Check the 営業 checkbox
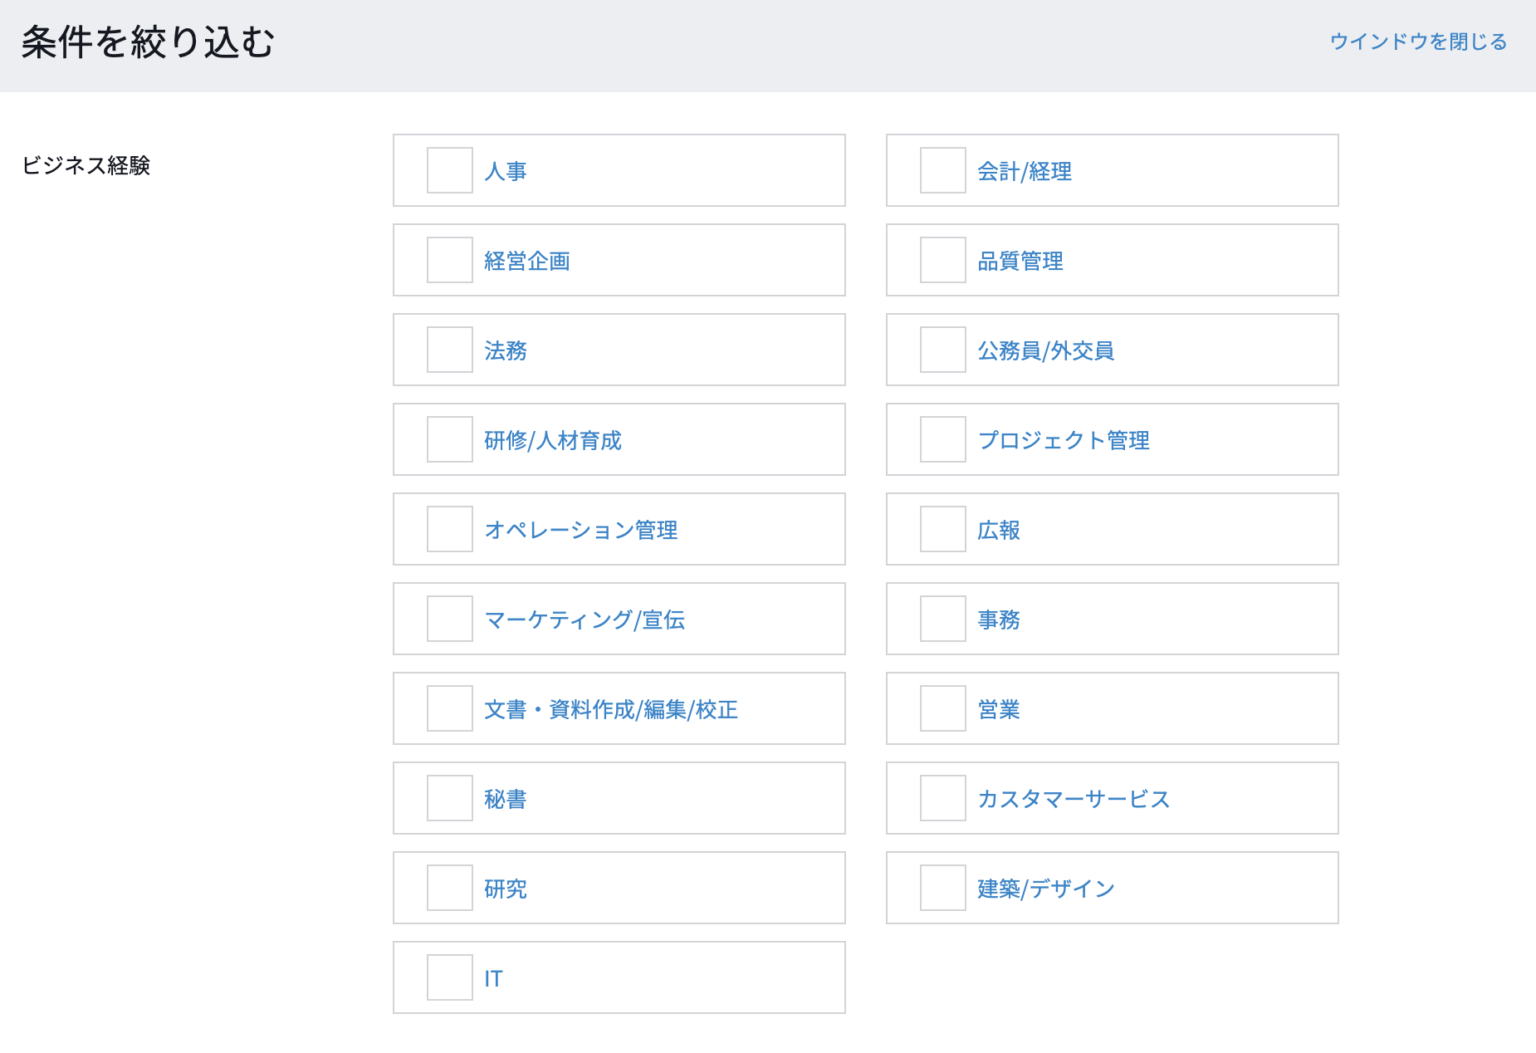This screenshot has width=1536, height=1053. tap(942, 709)
